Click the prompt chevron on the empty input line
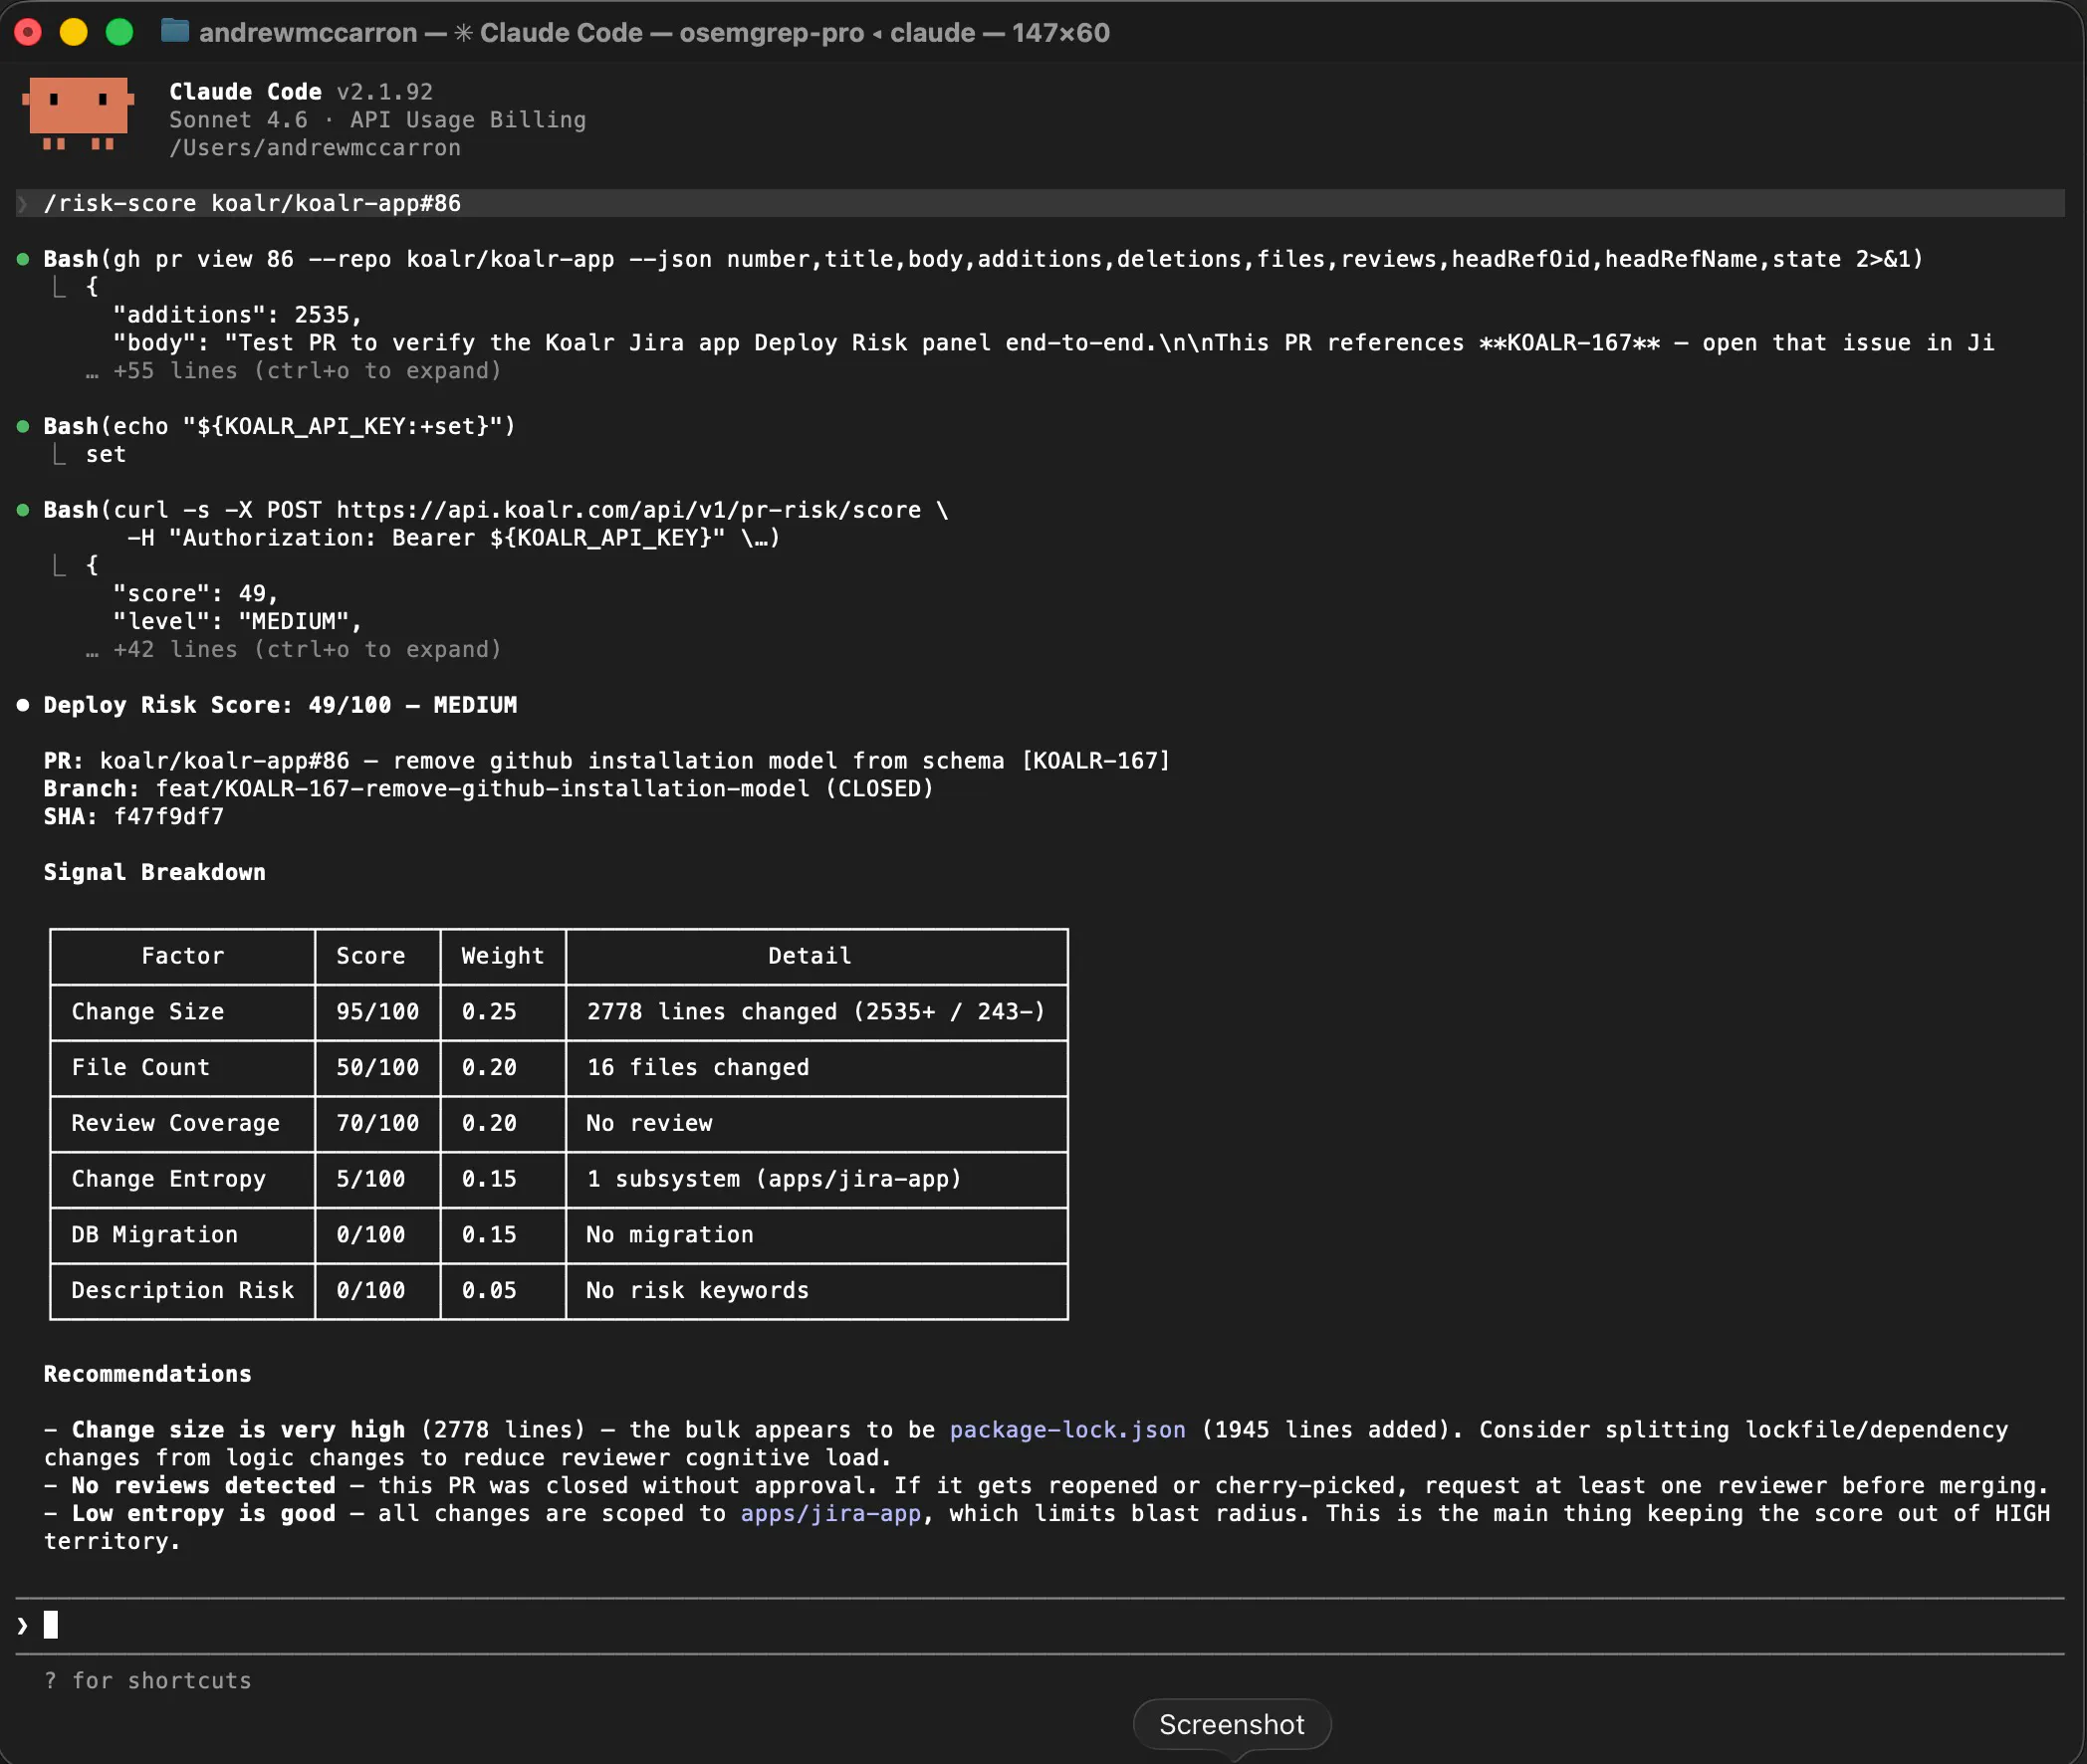 23,1625
